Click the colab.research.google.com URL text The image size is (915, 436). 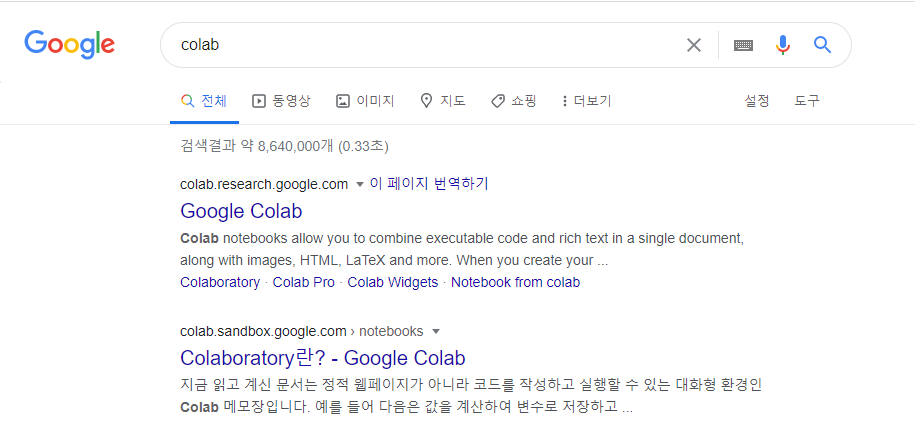point(264,184)
